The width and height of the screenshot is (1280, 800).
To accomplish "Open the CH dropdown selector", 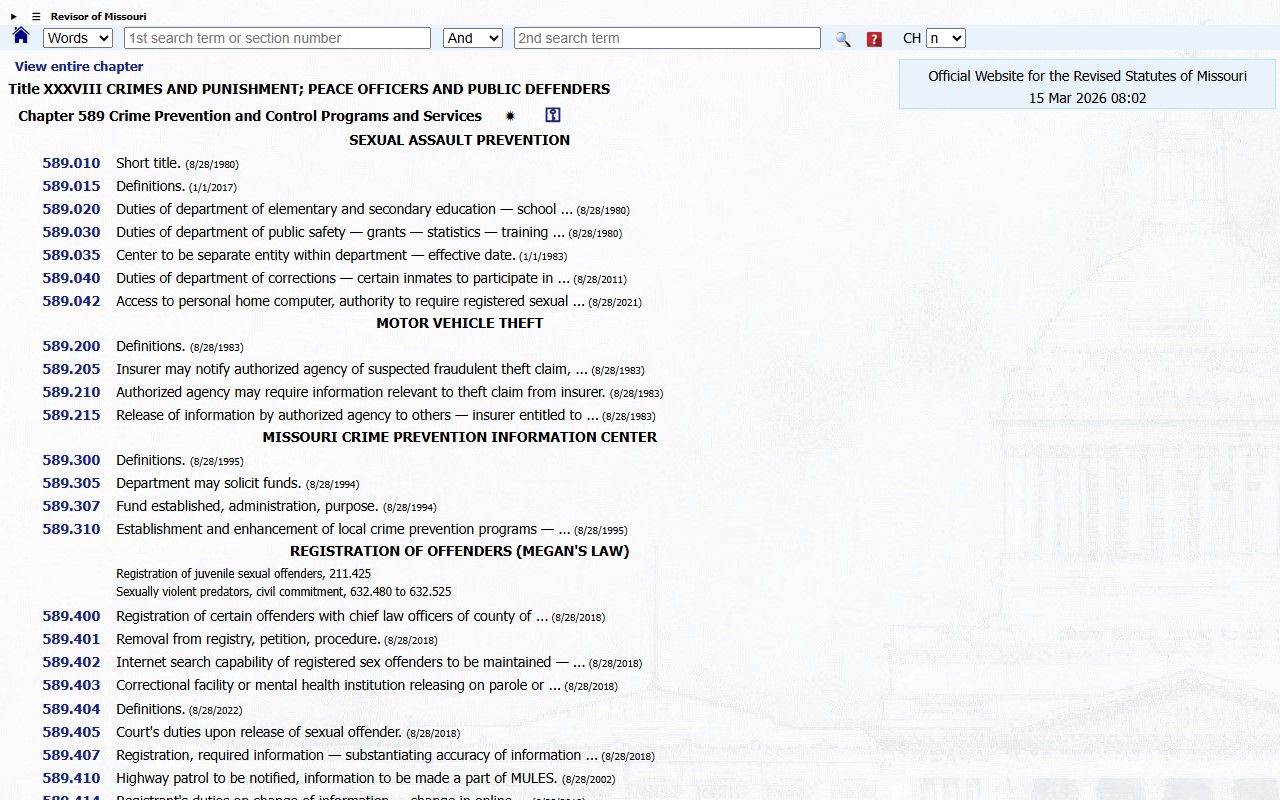I will click(945, 38).
